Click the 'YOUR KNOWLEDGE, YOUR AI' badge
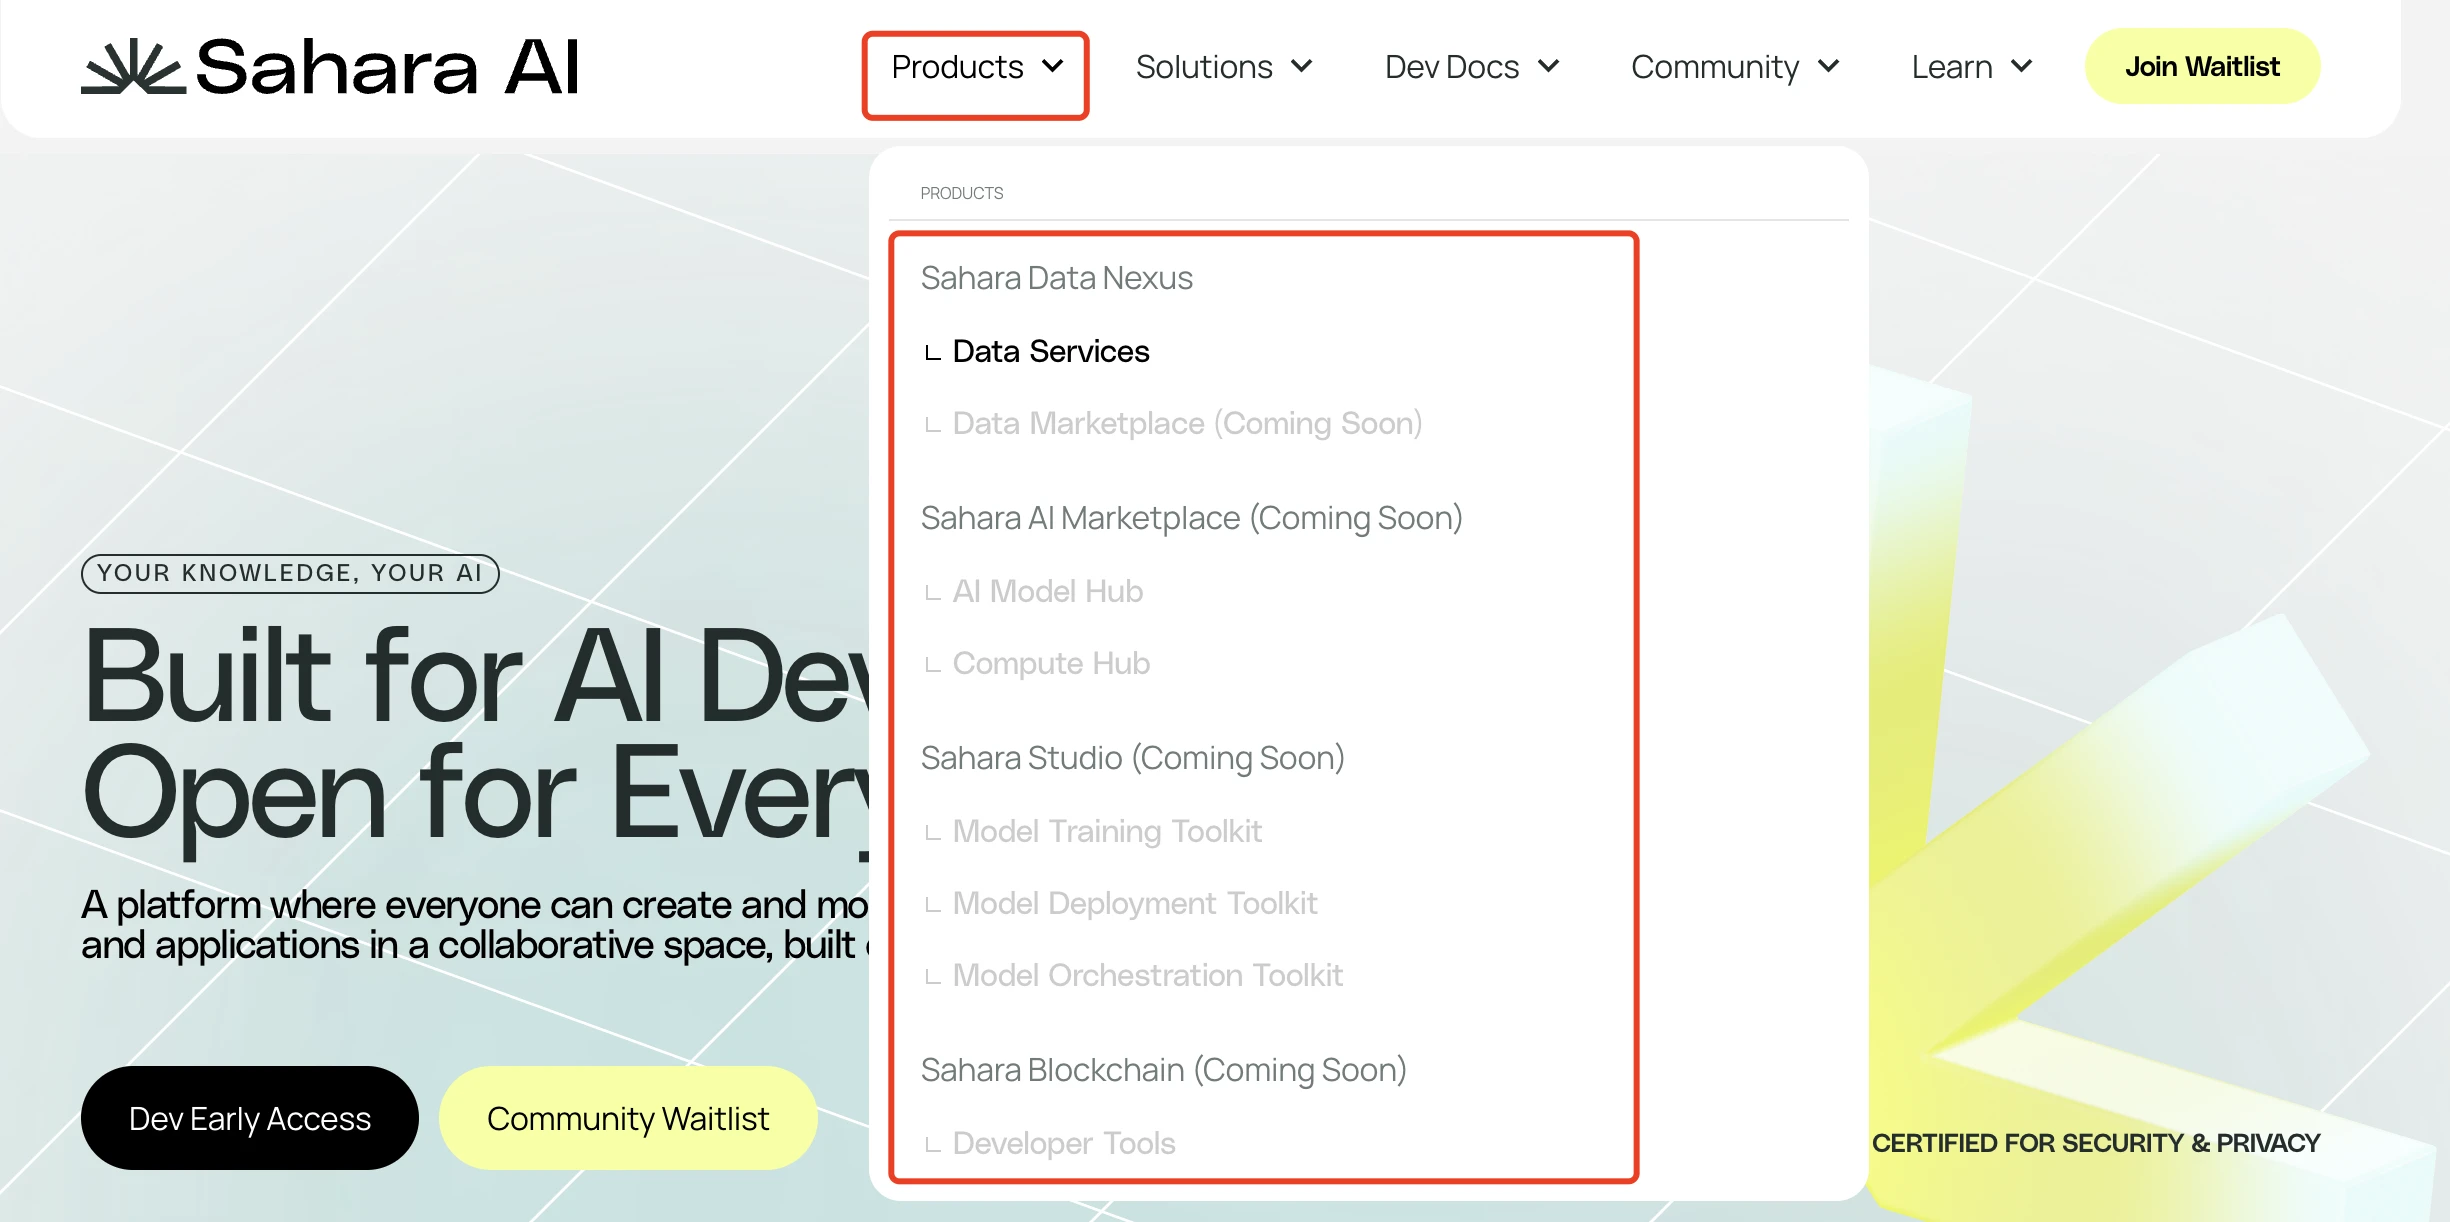Image resolution: width=2450 pixels, height=1222 pixels. 290,573
